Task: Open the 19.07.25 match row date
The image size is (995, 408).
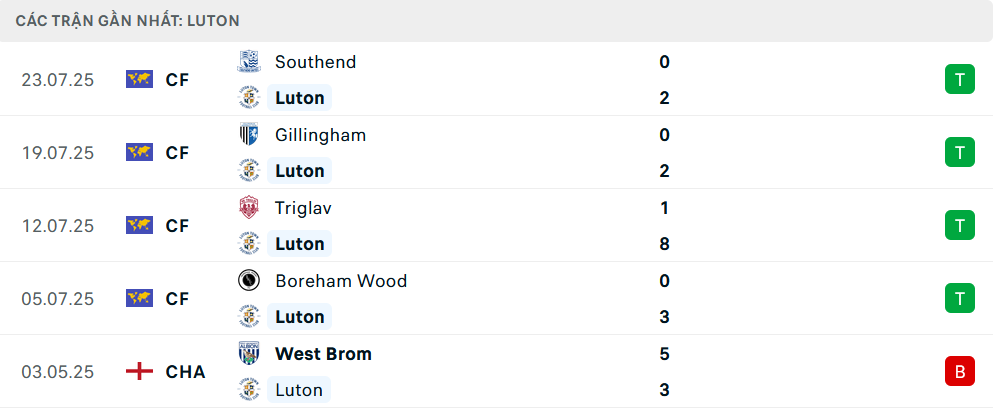Action: [58, 153]
